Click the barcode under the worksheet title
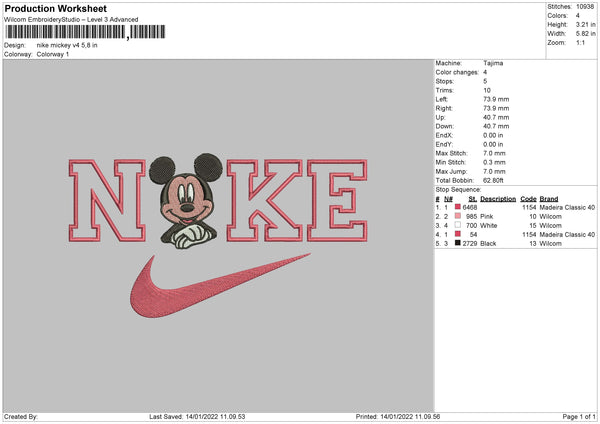 click(85, 32)
